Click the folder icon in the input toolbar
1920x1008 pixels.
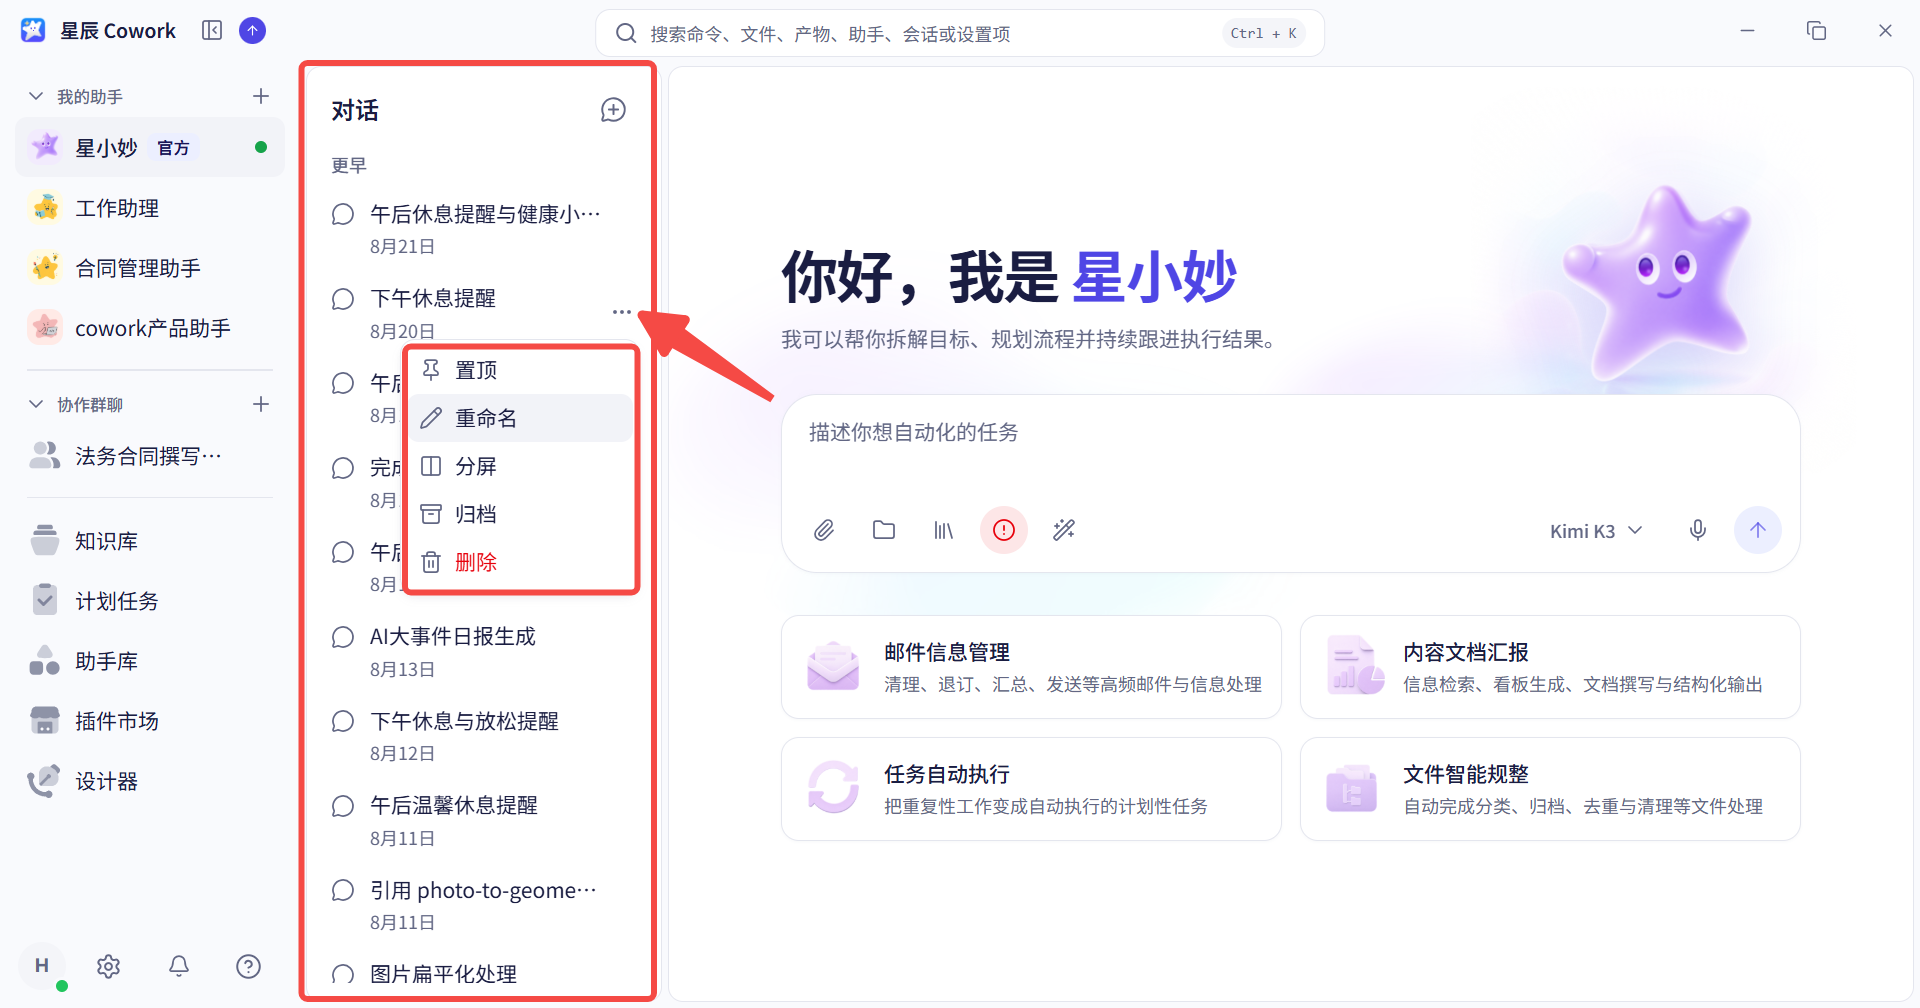(884, 530)
